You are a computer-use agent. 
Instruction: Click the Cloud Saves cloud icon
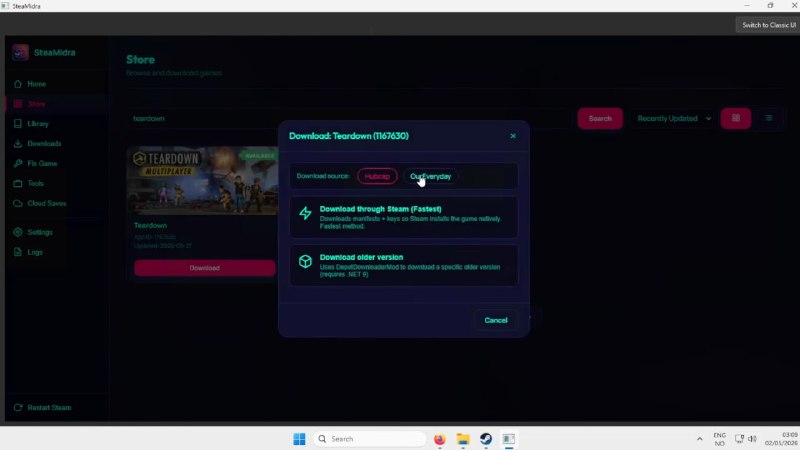pyautogui.click(x=18, y=203)
